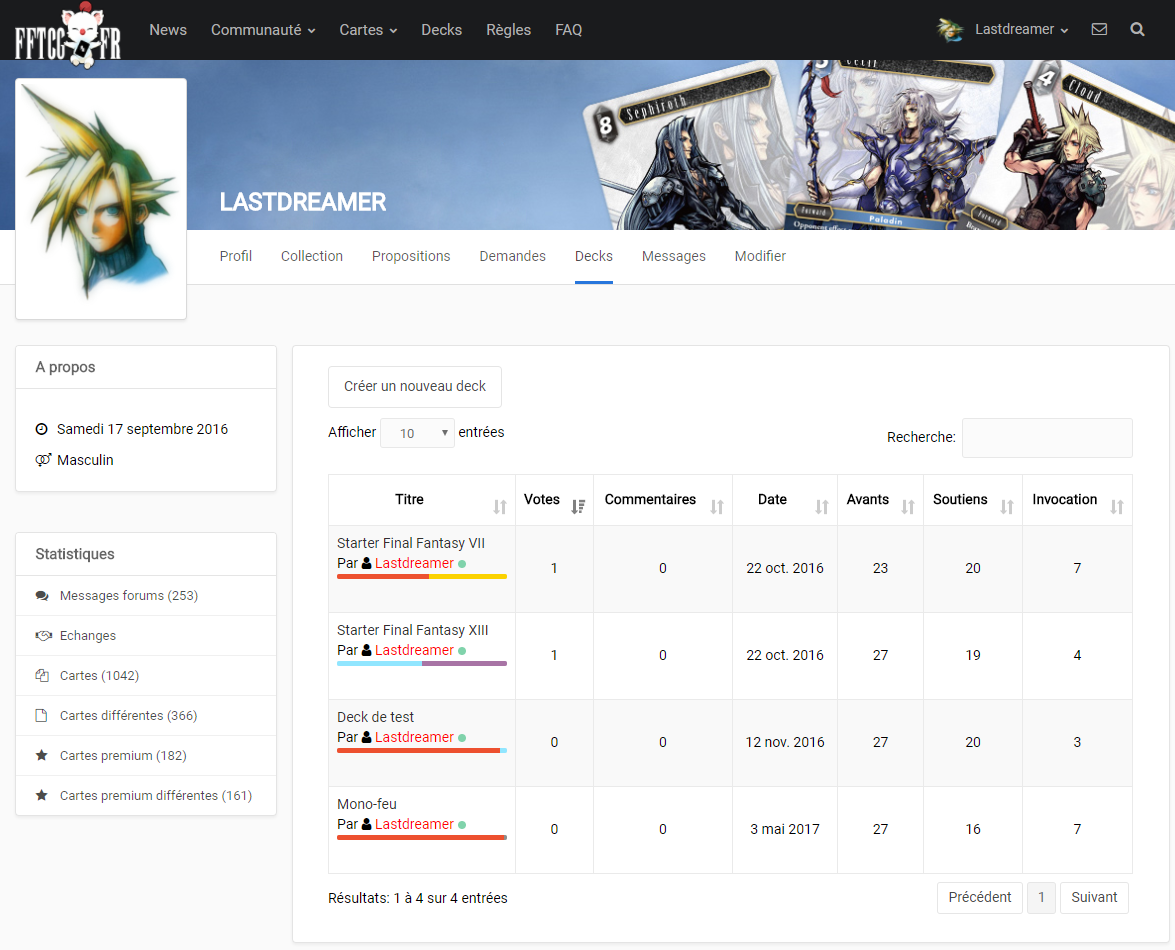Switch to the Profil tab
Viewport: 1175px width, 950px height.
(235, 256)
